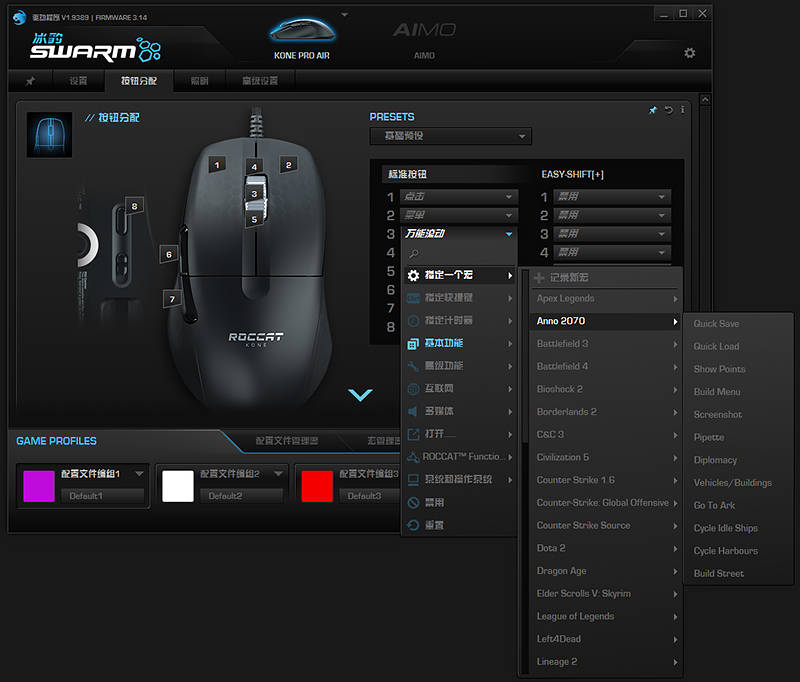The height and width of the screenshot is (682, 800).
Task: Click the blue down chevron below the mouse image
Action: 360,395
